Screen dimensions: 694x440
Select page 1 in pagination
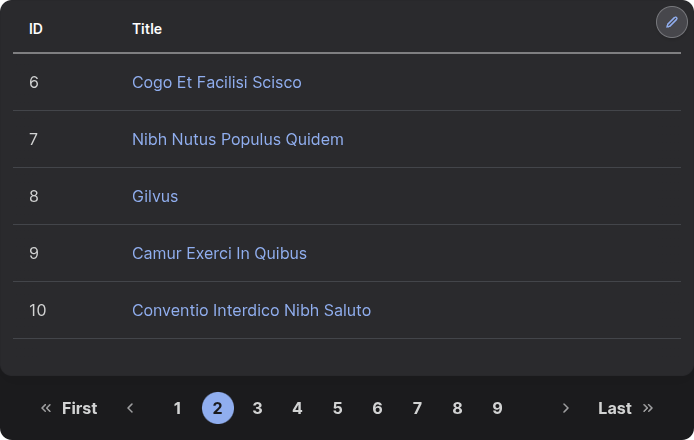coord(177,408)
